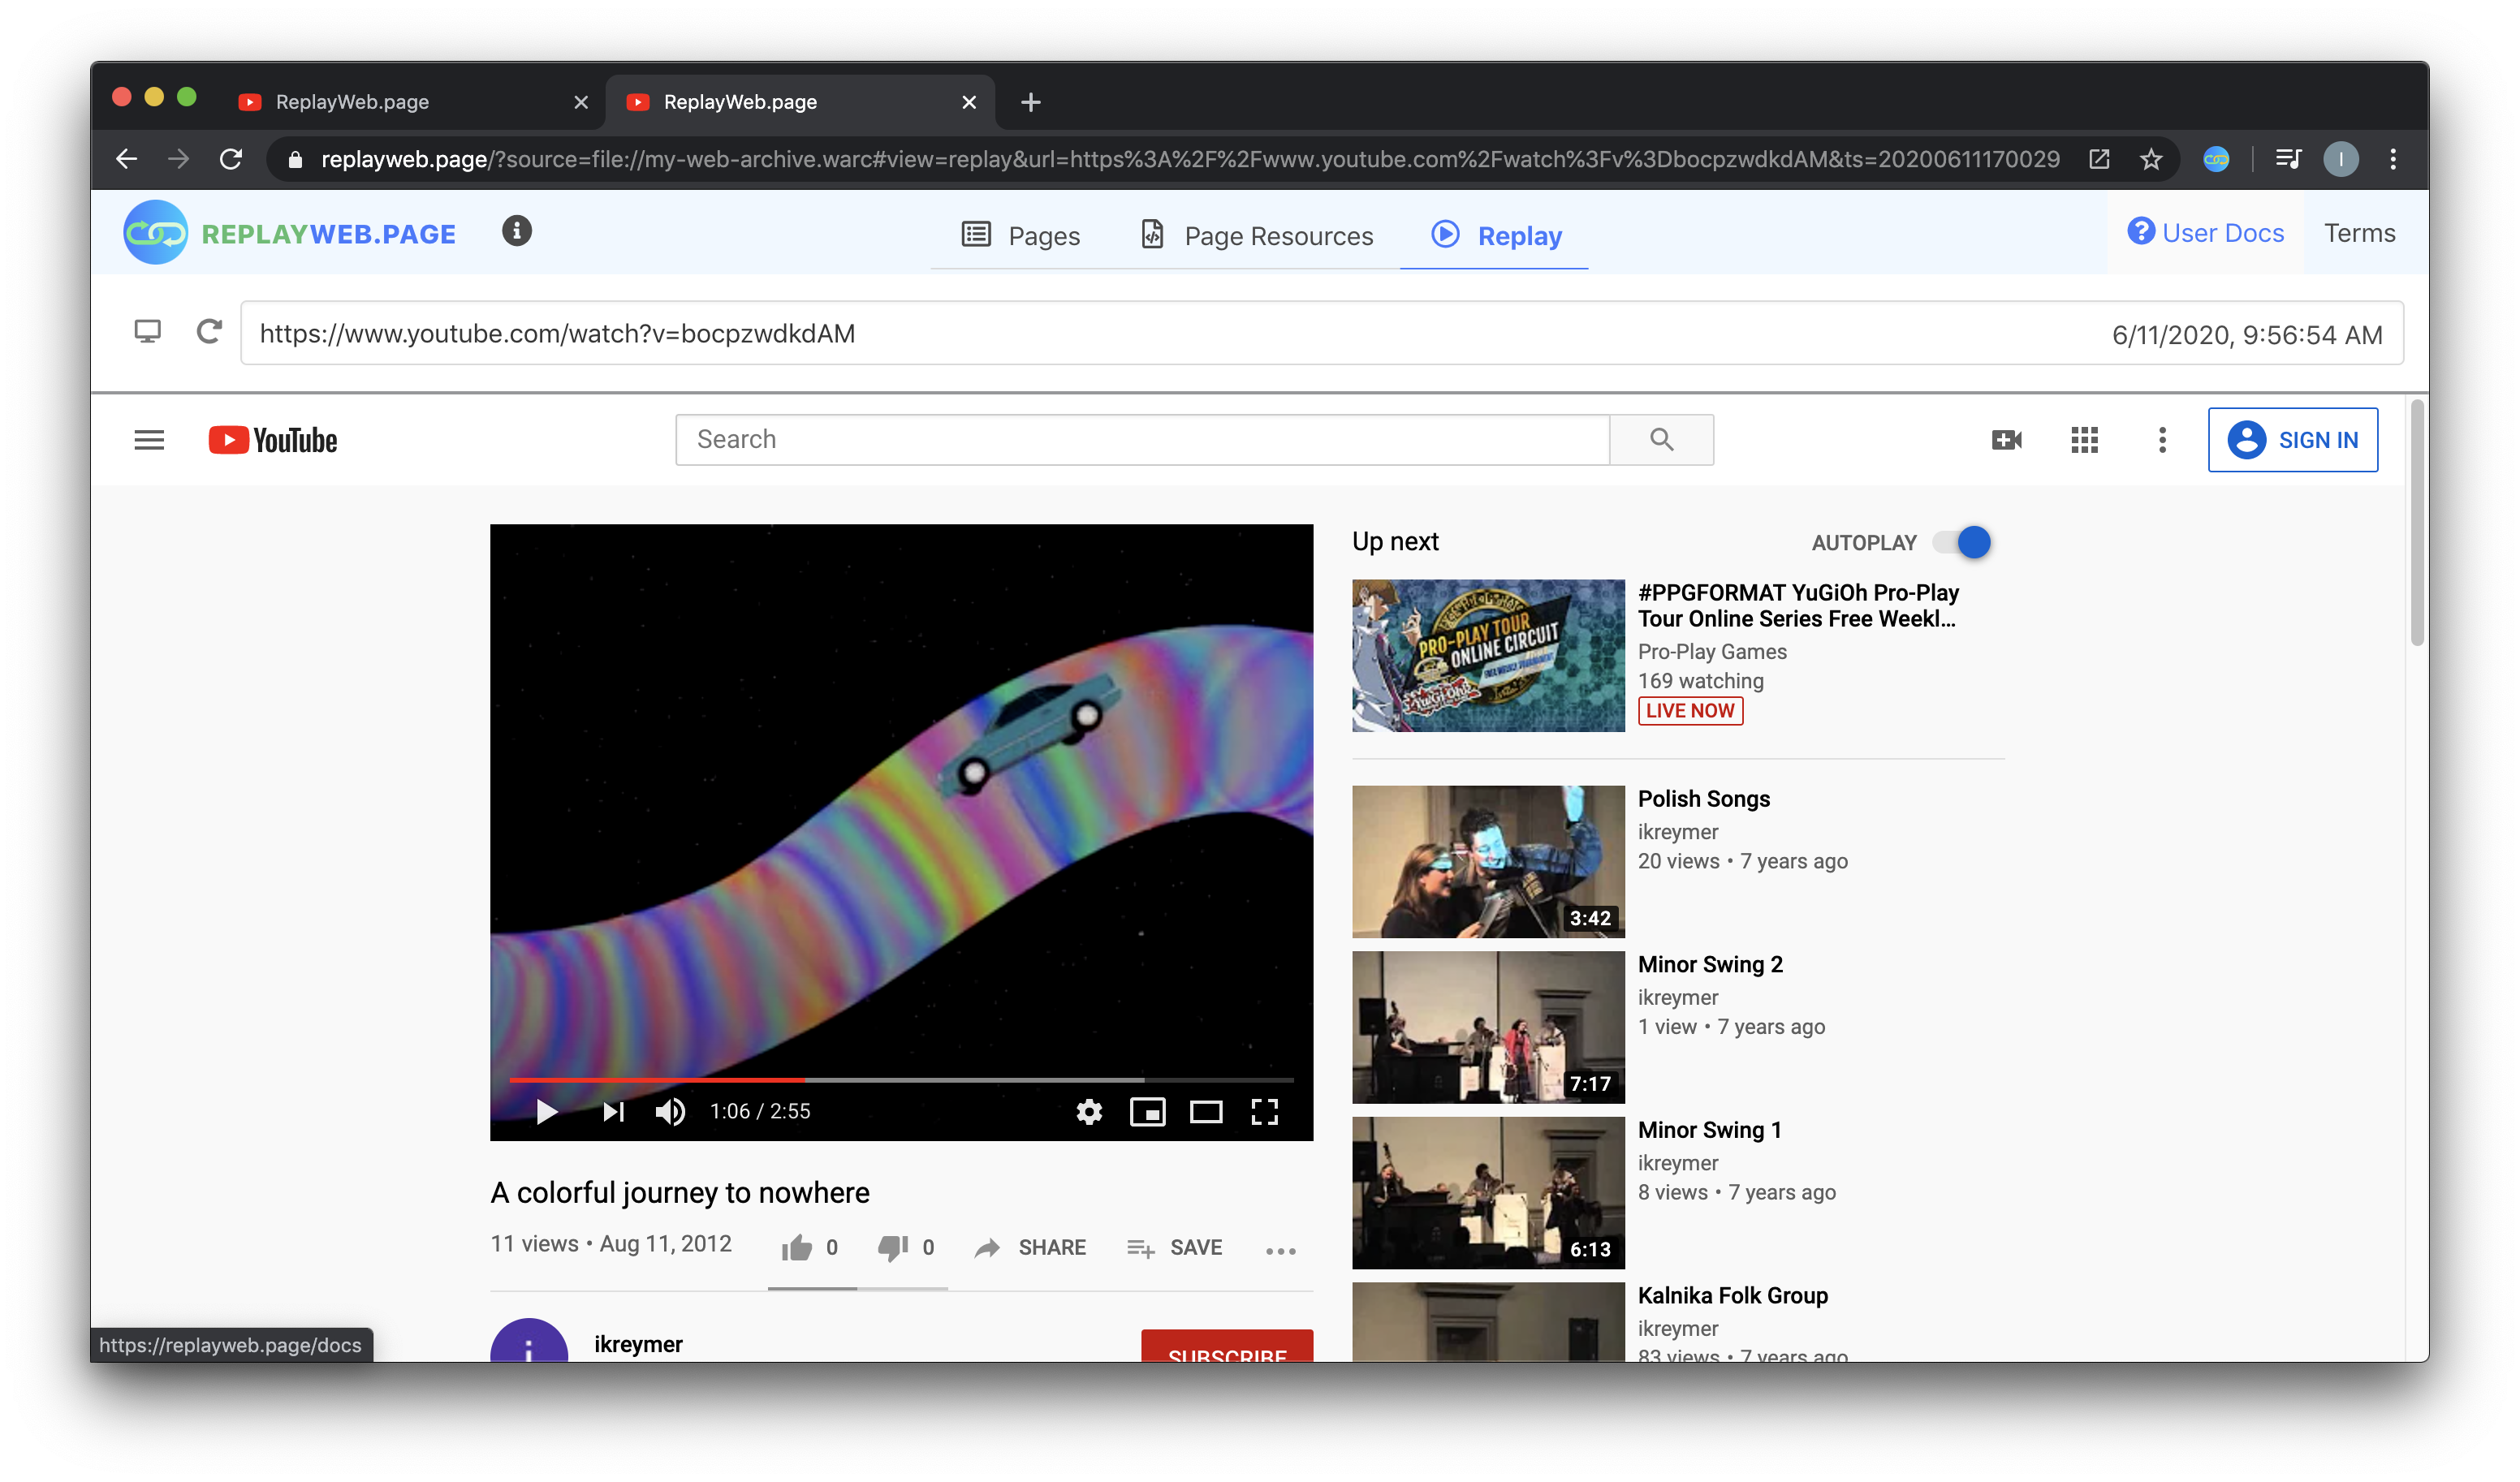Click the ReplayWeb.page logo
The width and height of the screenshot is (2520, 1482).
point(289,233)
